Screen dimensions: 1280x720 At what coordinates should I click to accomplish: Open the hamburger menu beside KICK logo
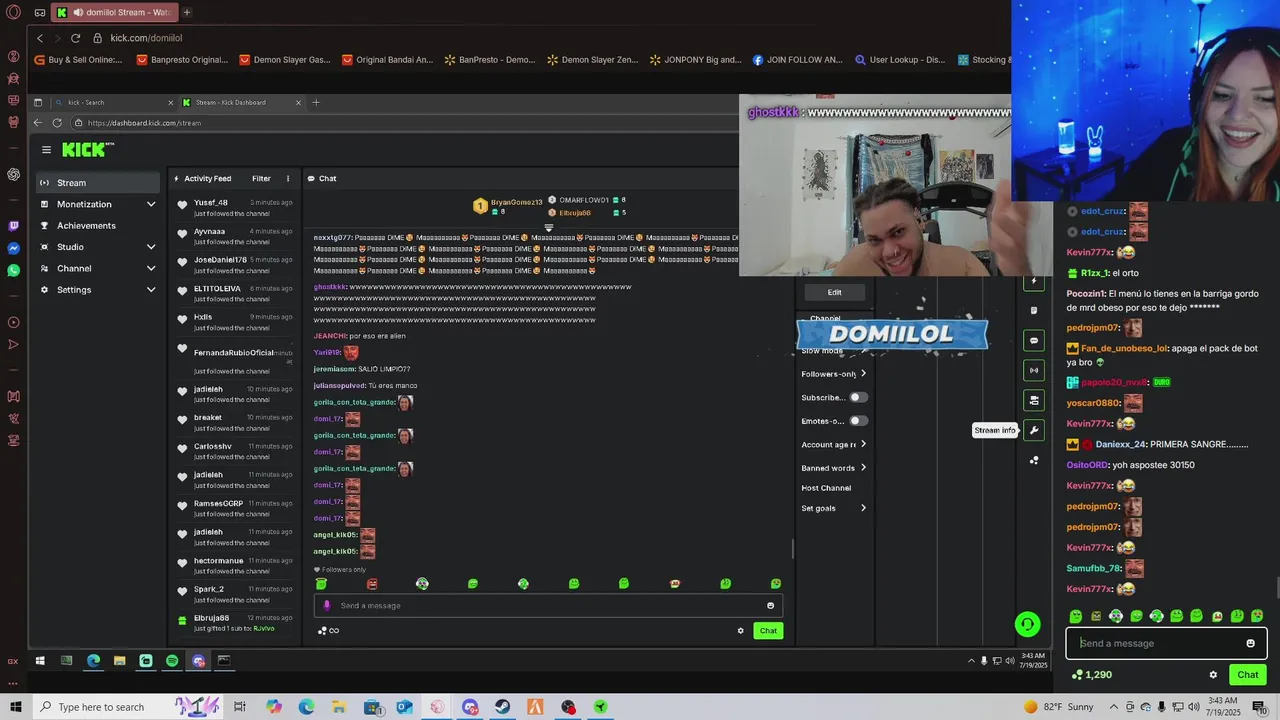46,150
